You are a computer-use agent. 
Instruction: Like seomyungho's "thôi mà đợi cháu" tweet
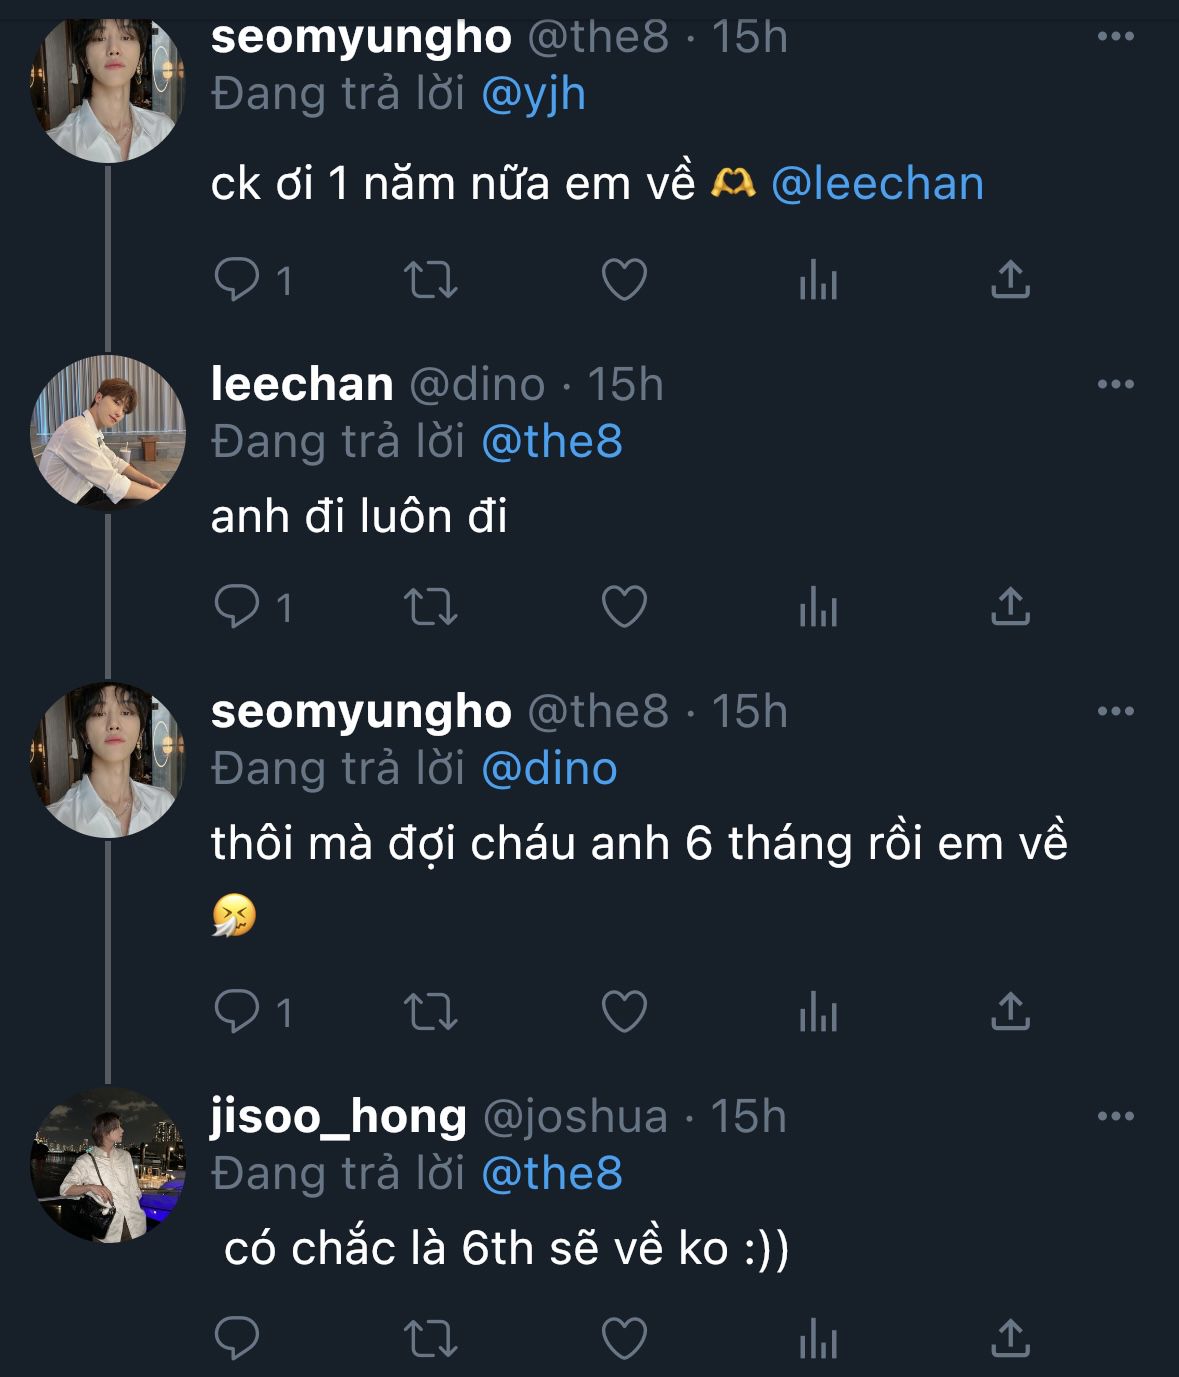[624, 1012]
